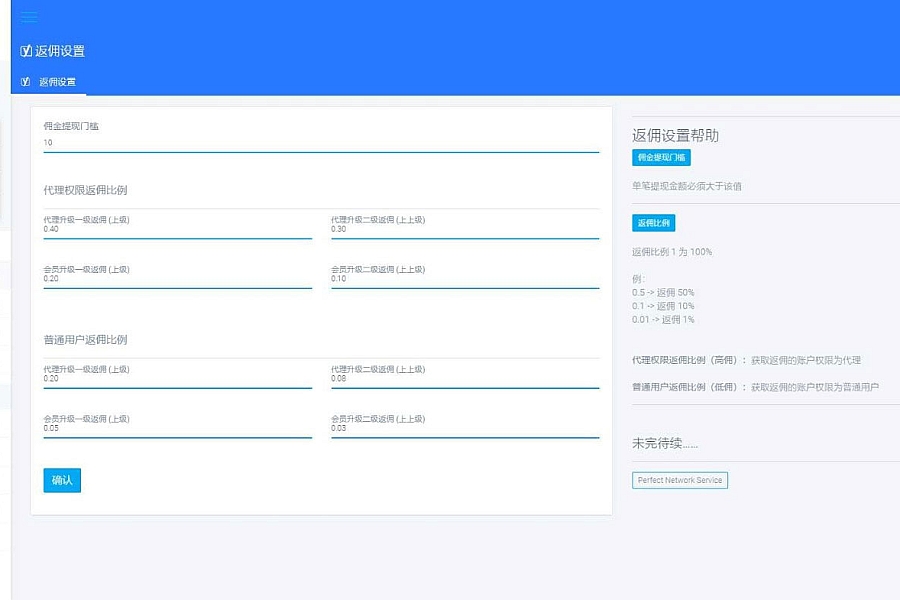Focus 代理升级一级返佣 field under 代理权限返佣比例

pos(177,230)
